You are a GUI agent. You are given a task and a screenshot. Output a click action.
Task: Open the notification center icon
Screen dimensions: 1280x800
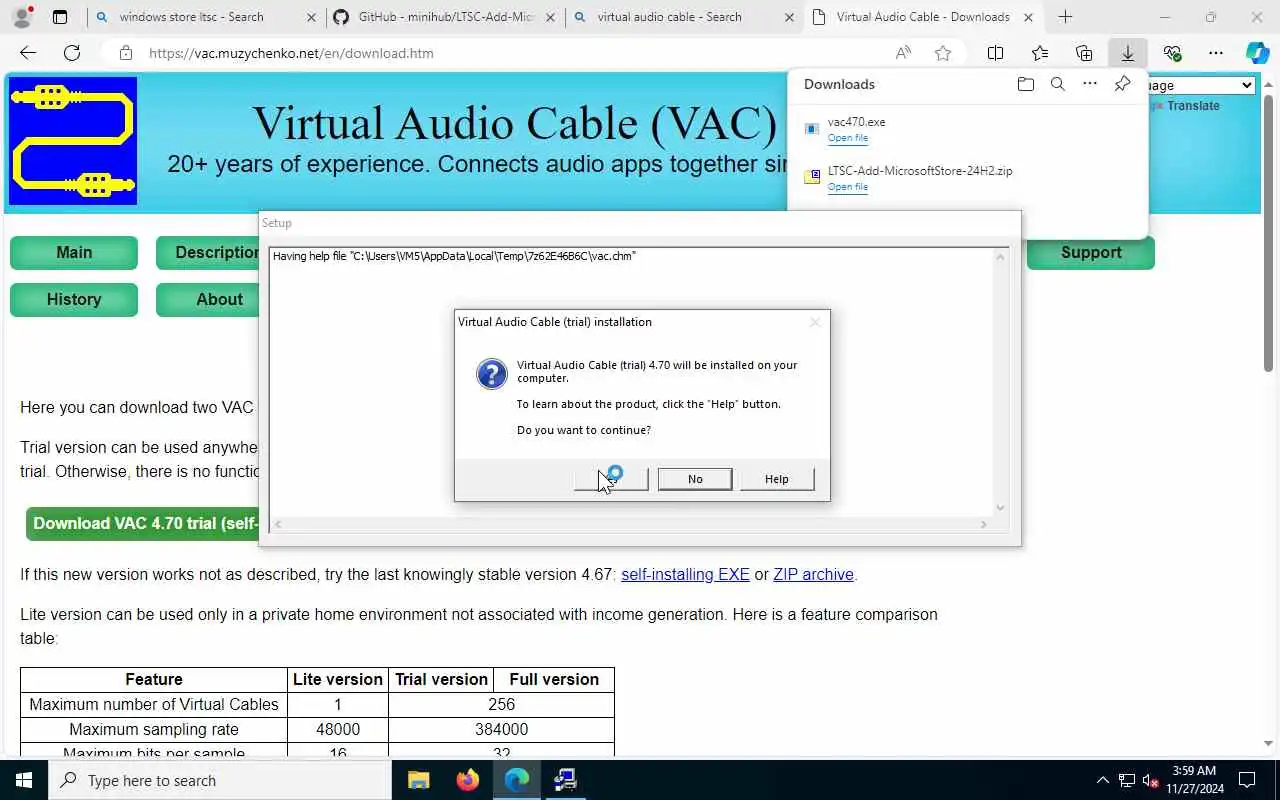tap(1247, 780)
